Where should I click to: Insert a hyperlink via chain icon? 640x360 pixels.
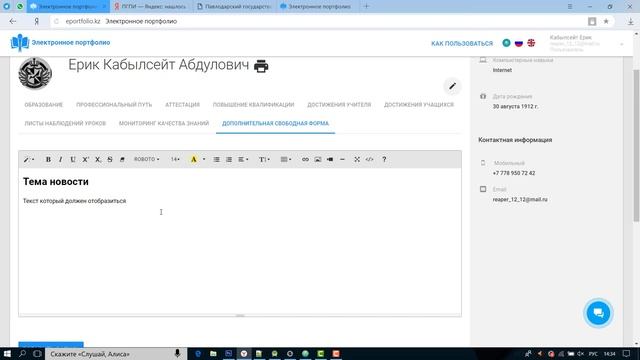pyautogui.click(x=305, y=160)
